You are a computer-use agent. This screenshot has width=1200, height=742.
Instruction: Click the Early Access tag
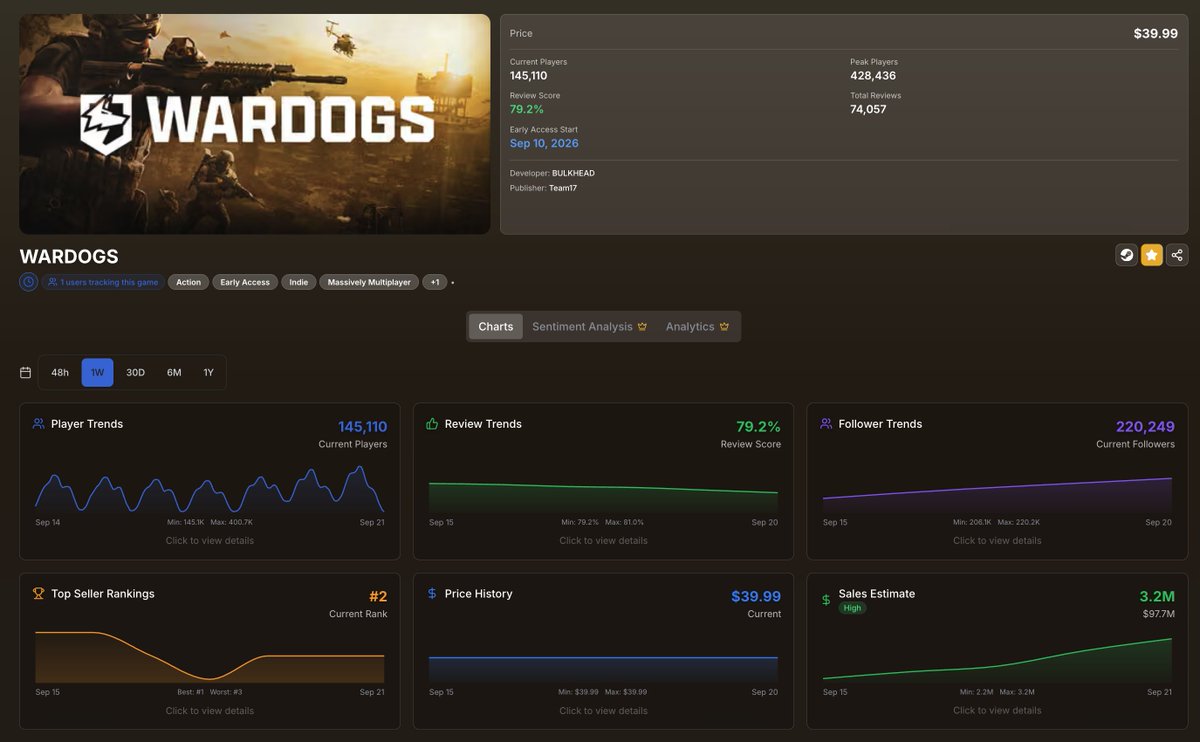coord(245,282)
